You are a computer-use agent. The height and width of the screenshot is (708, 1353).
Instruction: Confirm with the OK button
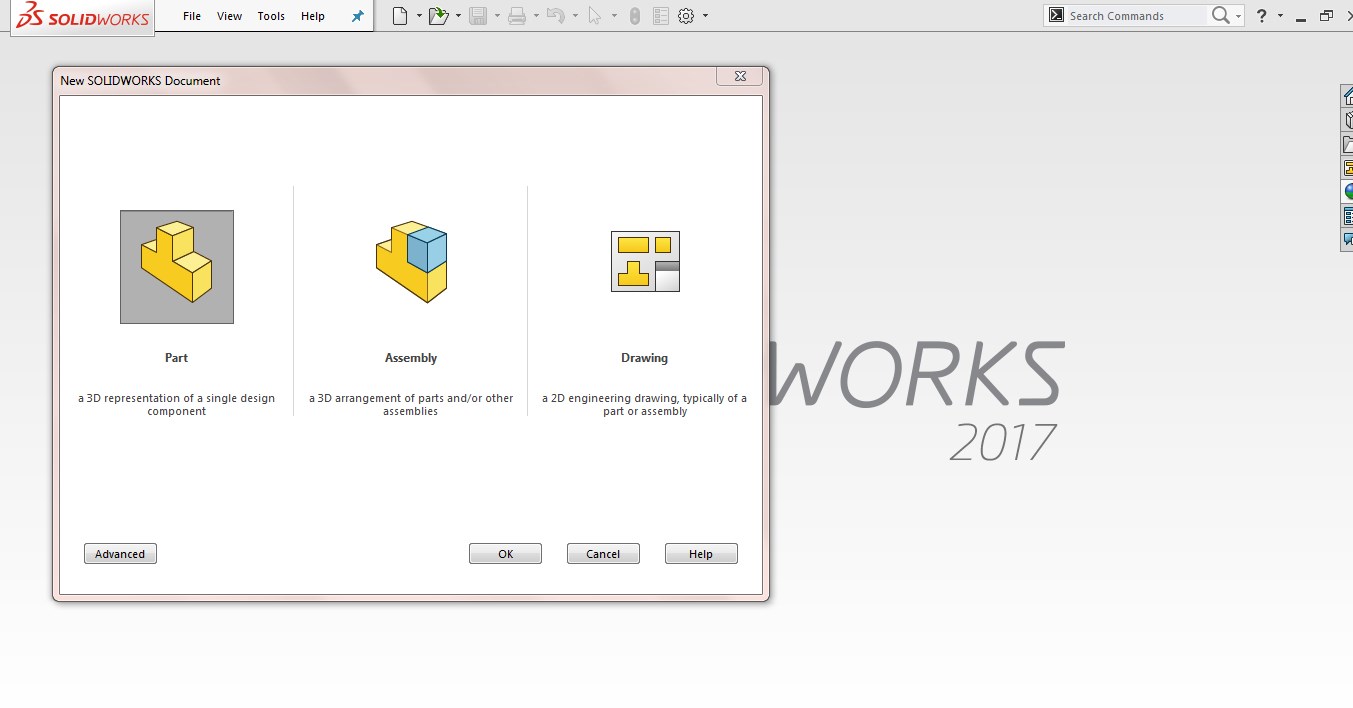pos(505,554)
